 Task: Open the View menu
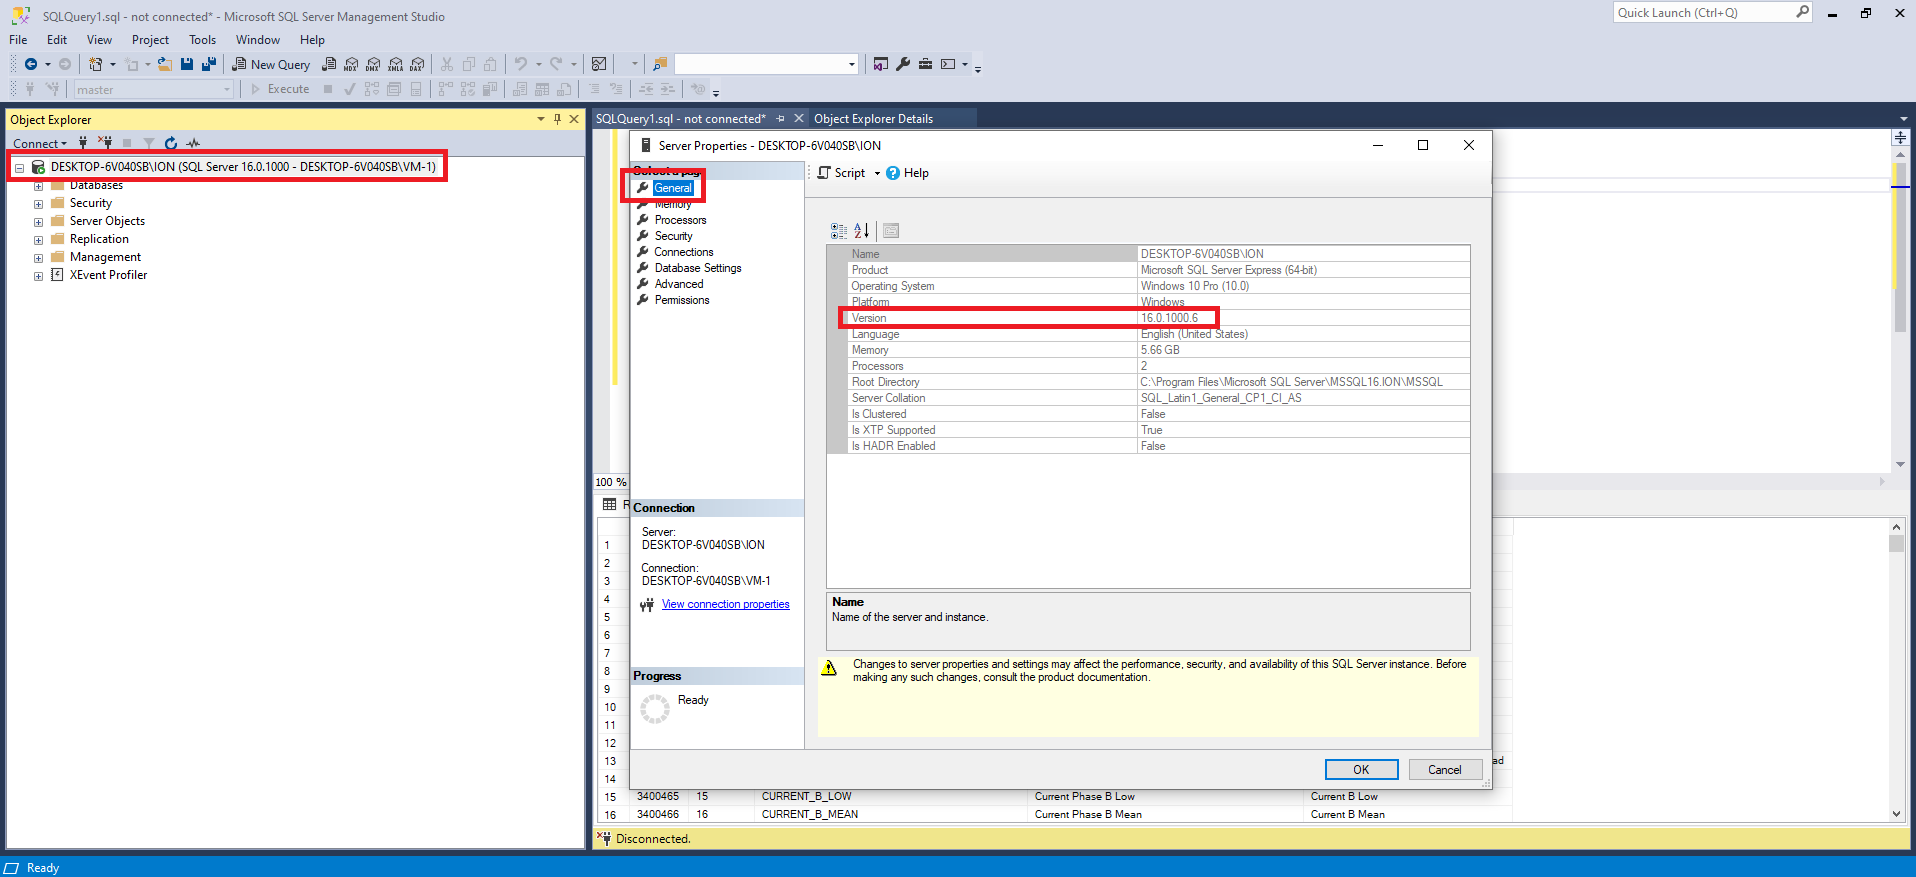click(99, 40)
